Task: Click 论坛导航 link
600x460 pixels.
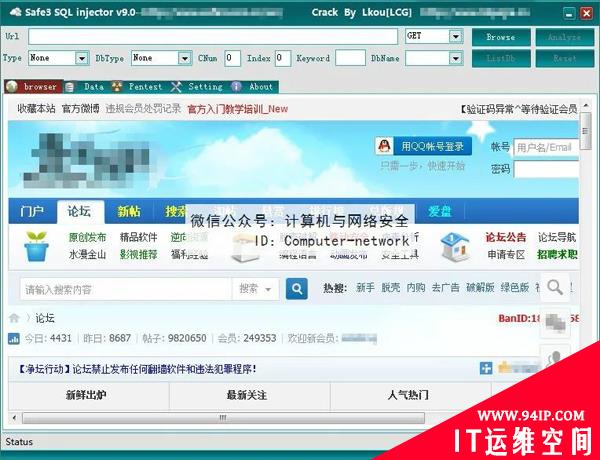Action: pos(557,238)
